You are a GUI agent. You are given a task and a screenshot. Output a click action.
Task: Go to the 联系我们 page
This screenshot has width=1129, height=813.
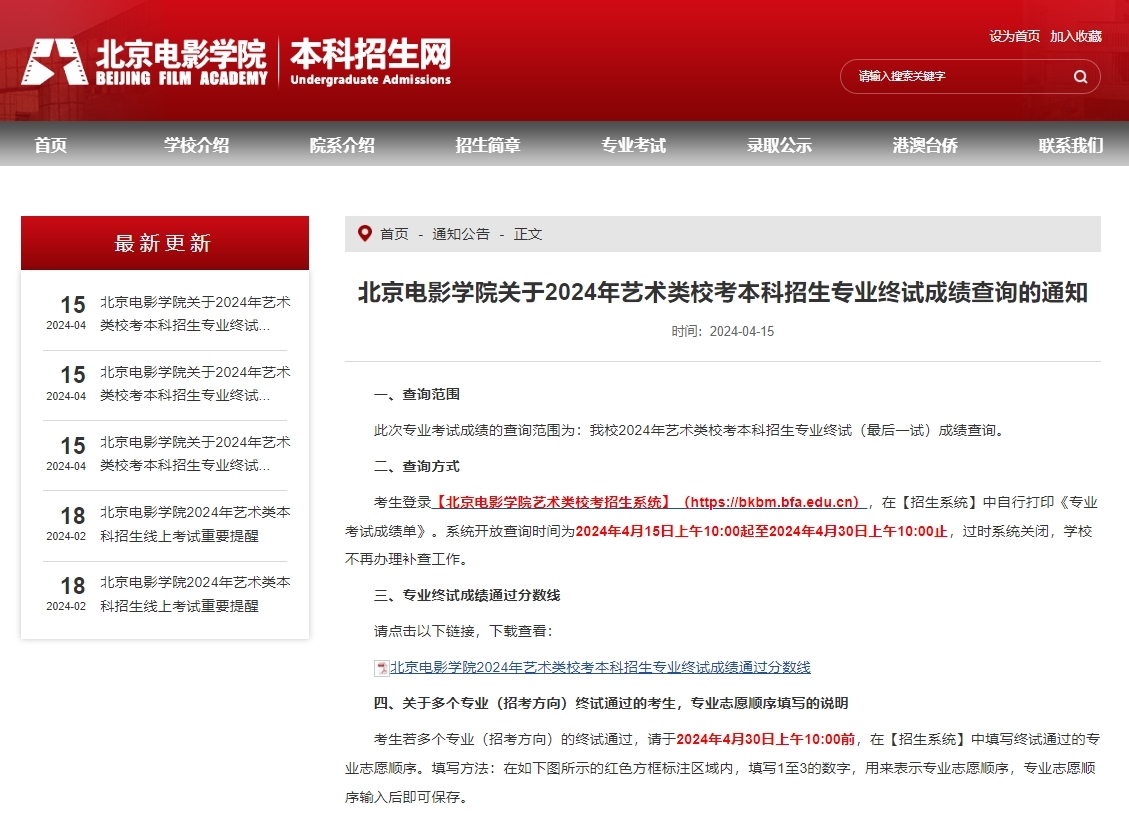coord(1070,145)
